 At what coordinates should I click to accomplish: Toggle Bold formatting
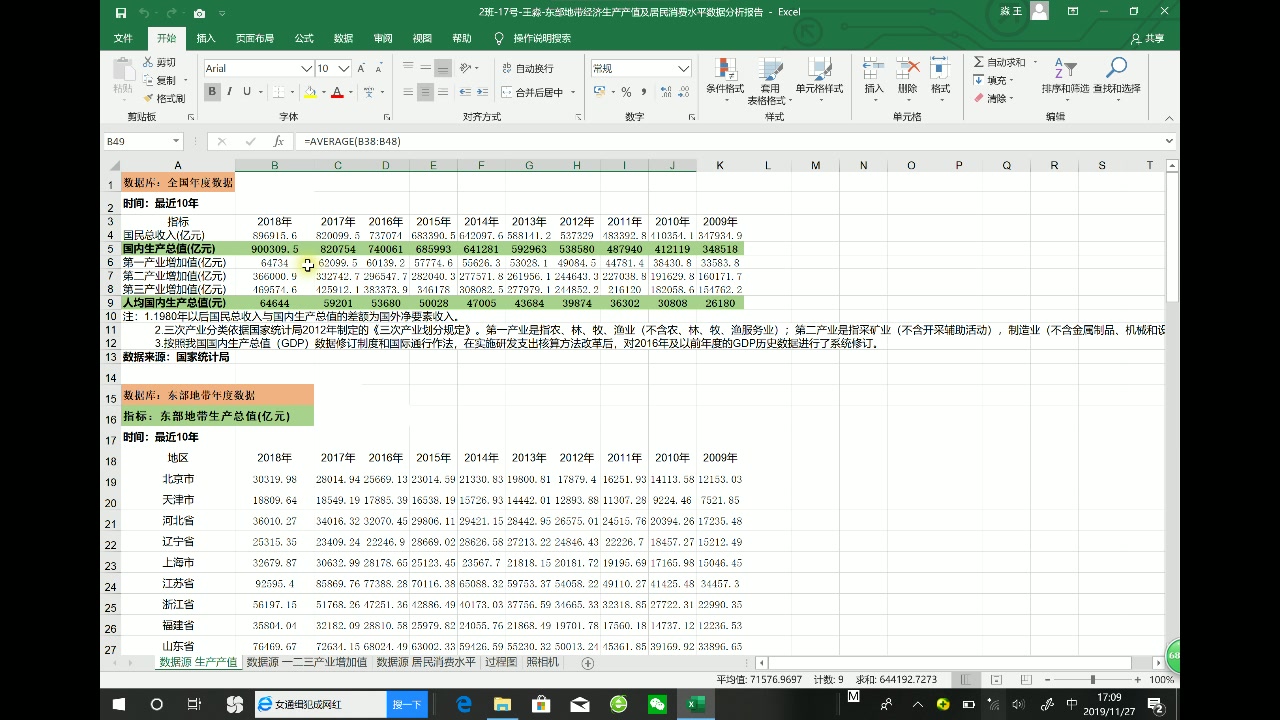coord(212,92)
